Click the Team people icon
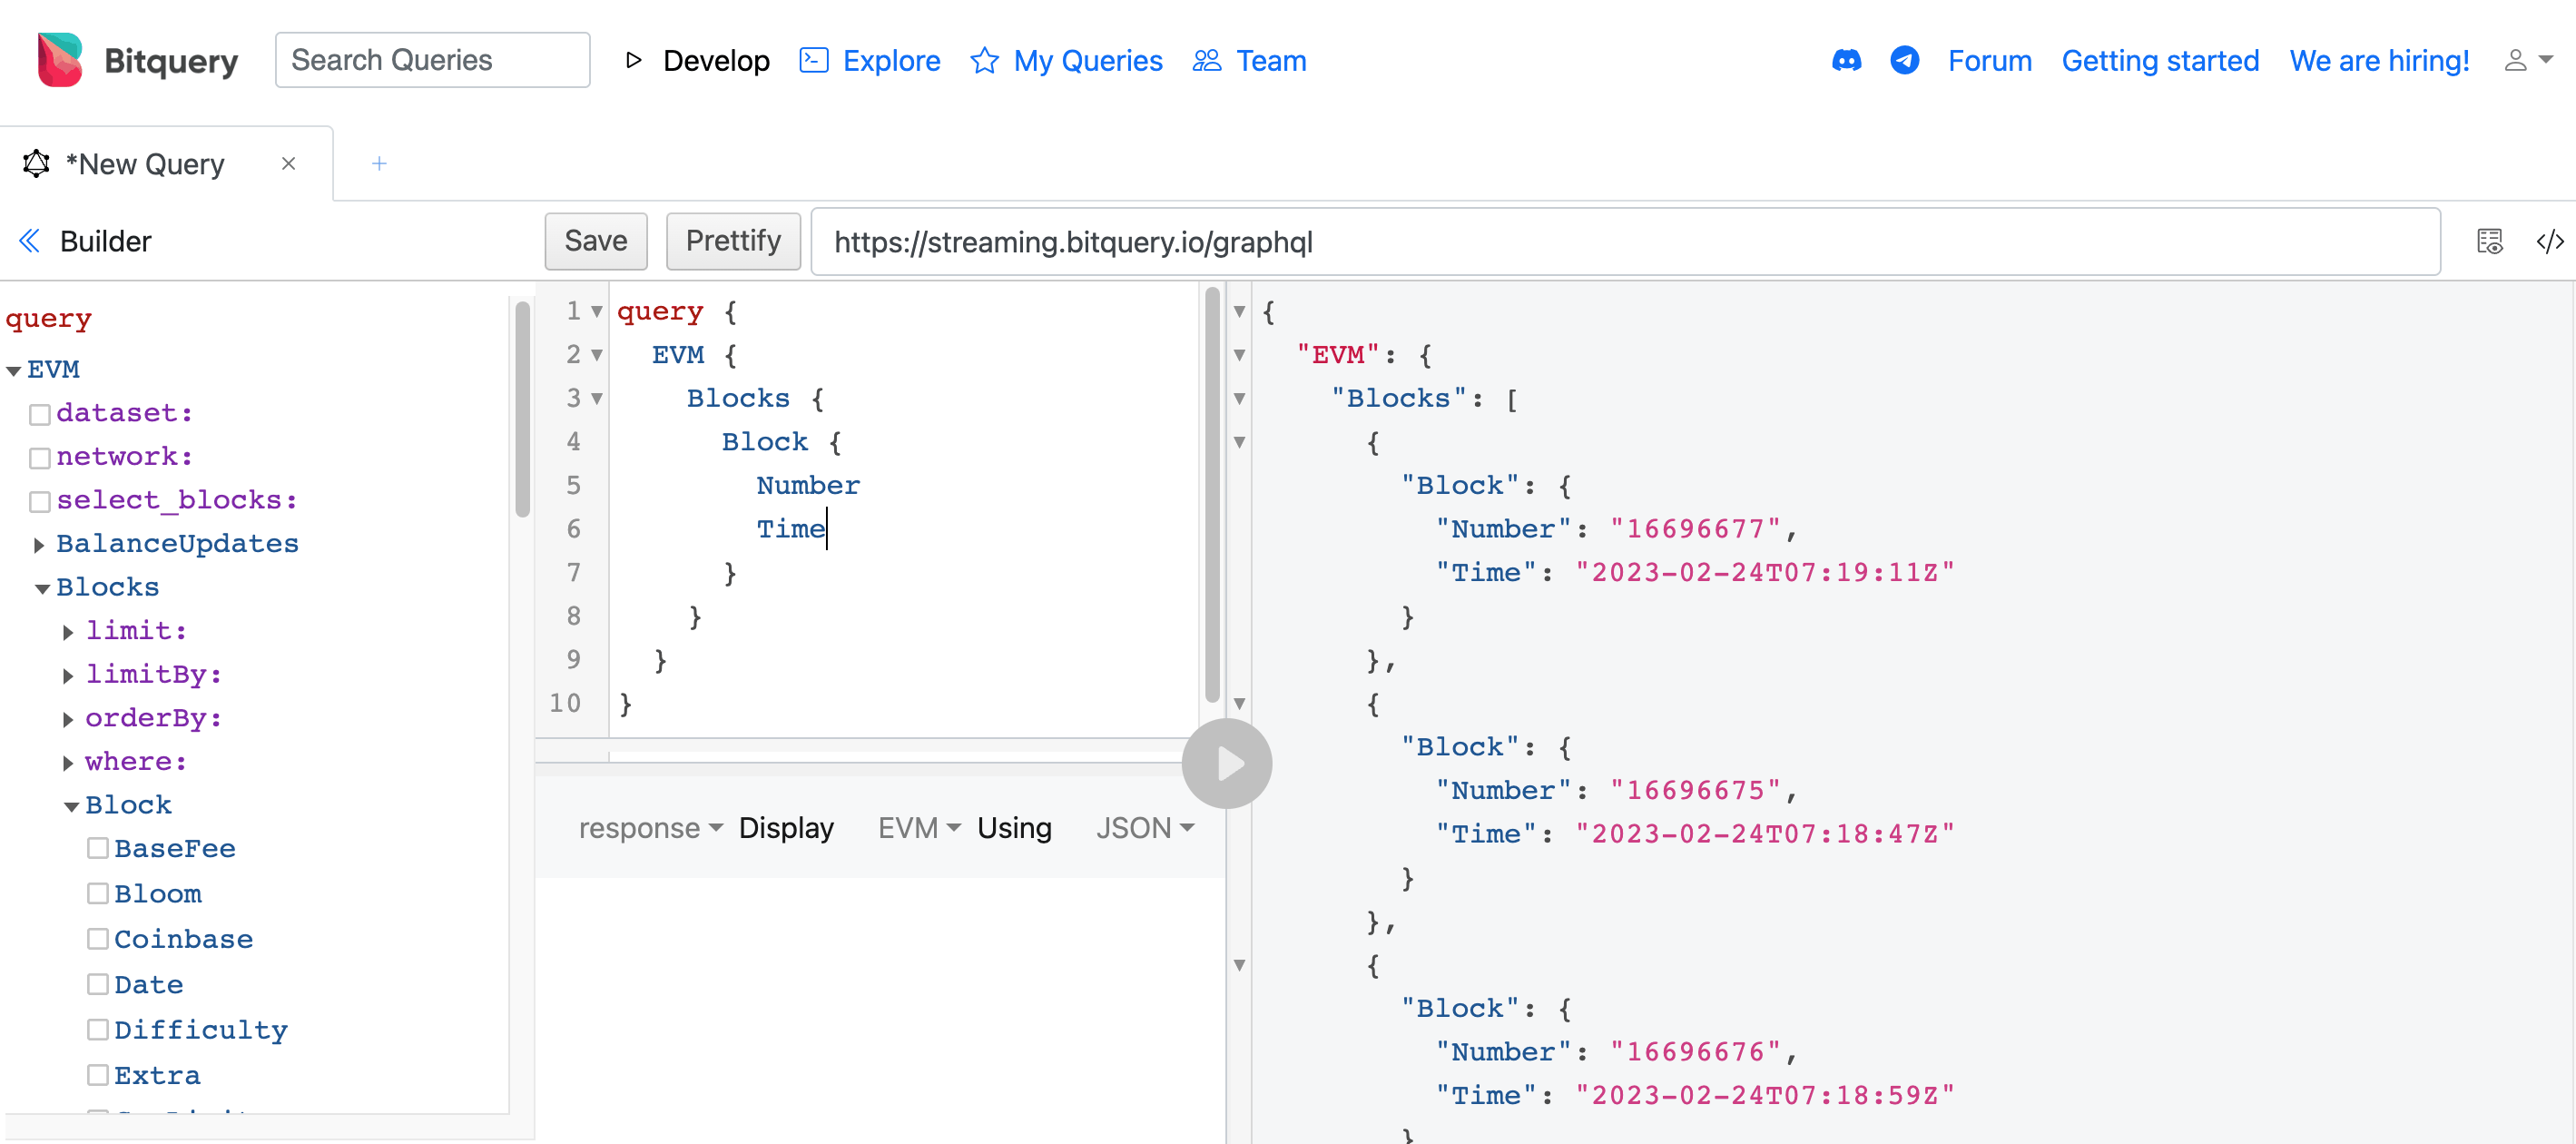 1207,61
